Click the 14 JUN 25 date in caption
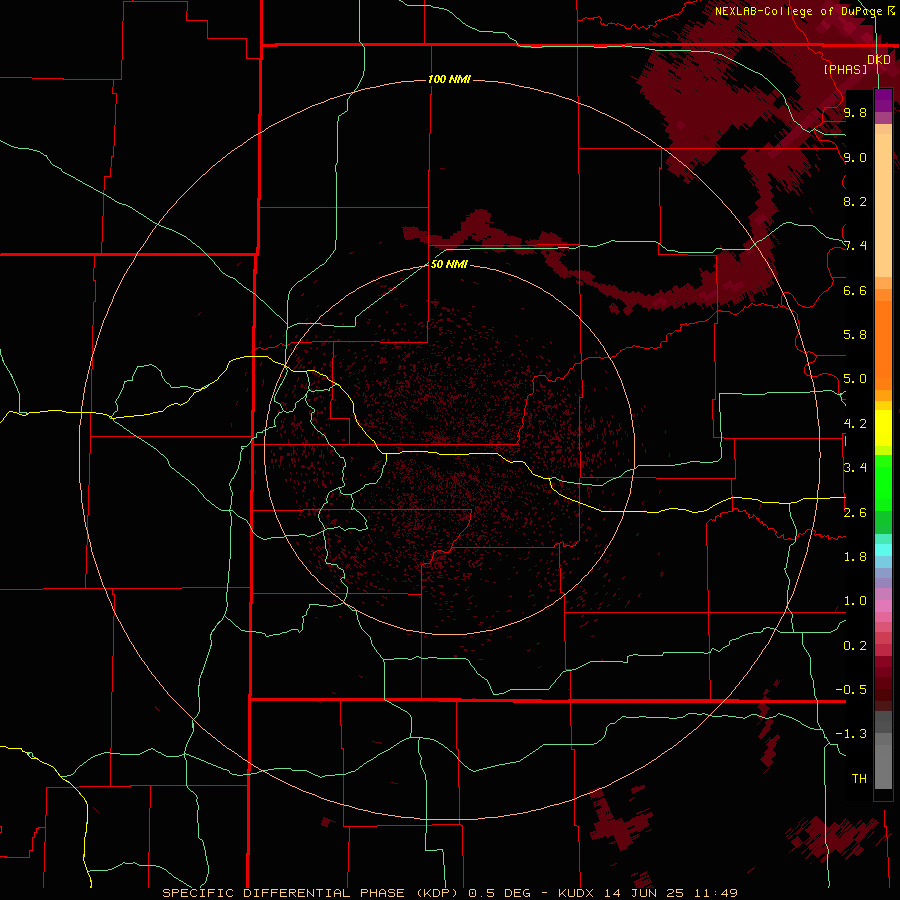This screenshot has width=900, height=900. [x=645, y=893]
